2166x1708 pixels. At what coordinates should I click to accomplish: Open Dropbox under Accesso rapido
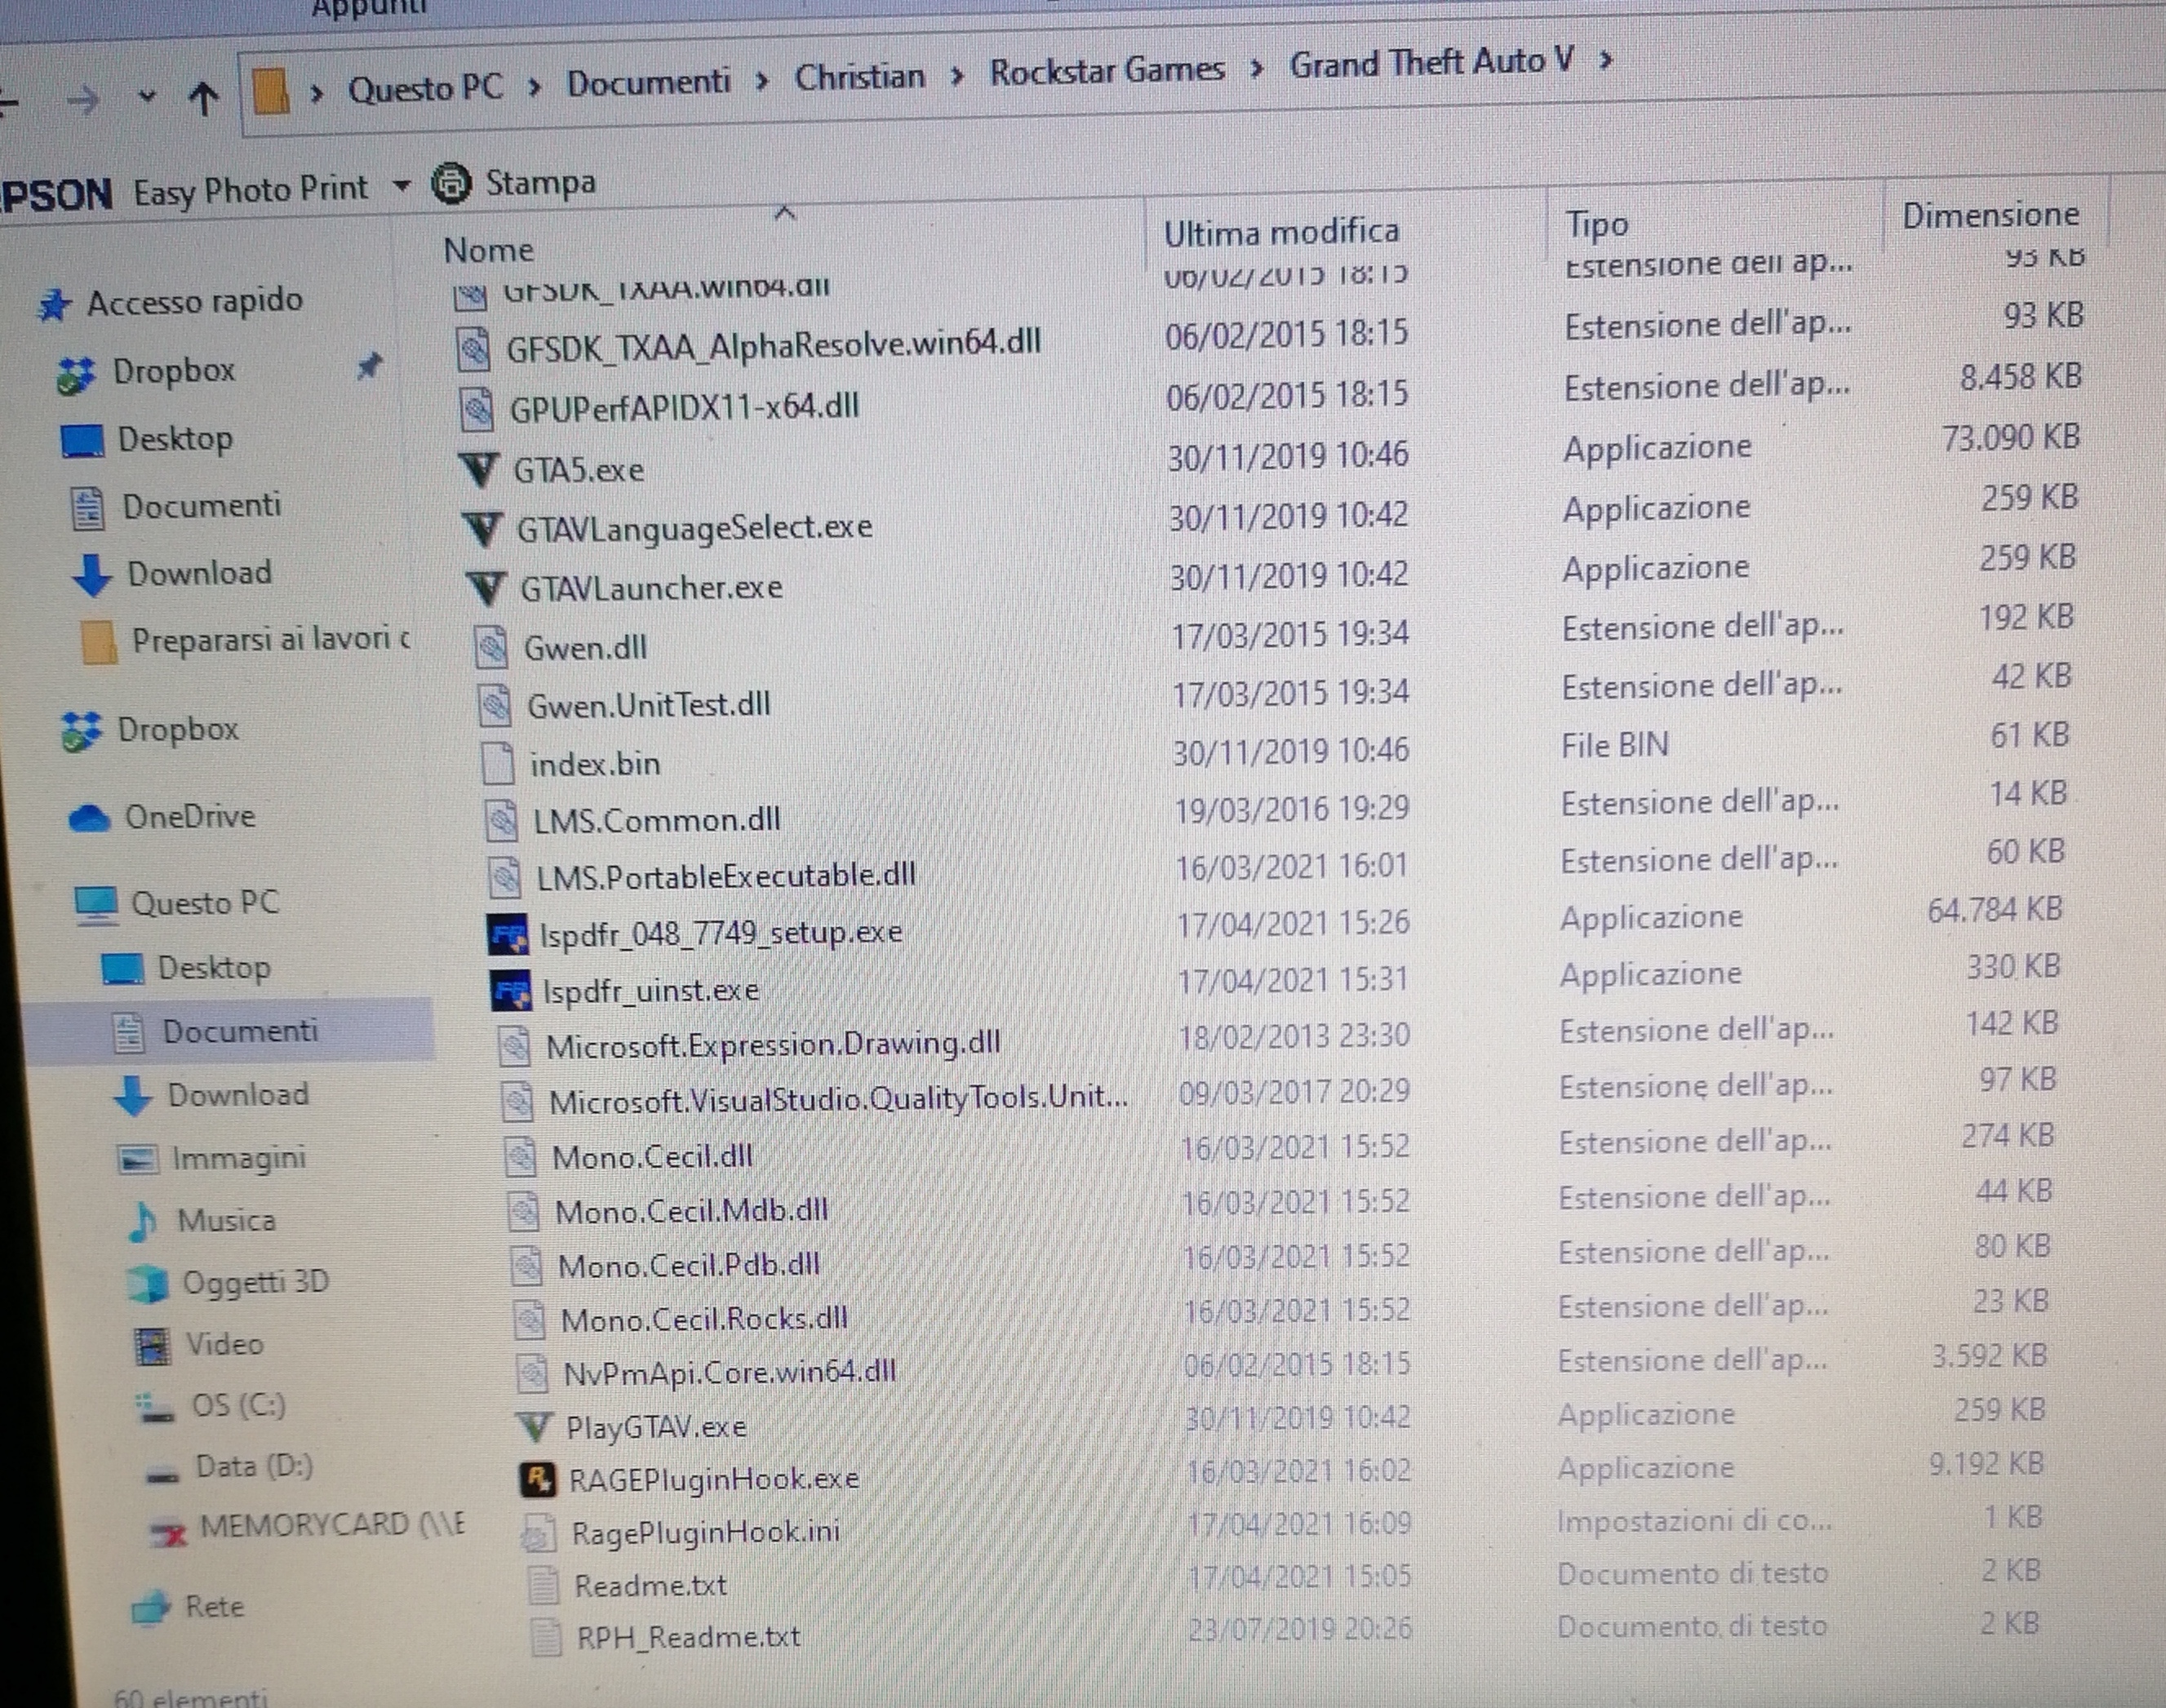pos(173,371)
